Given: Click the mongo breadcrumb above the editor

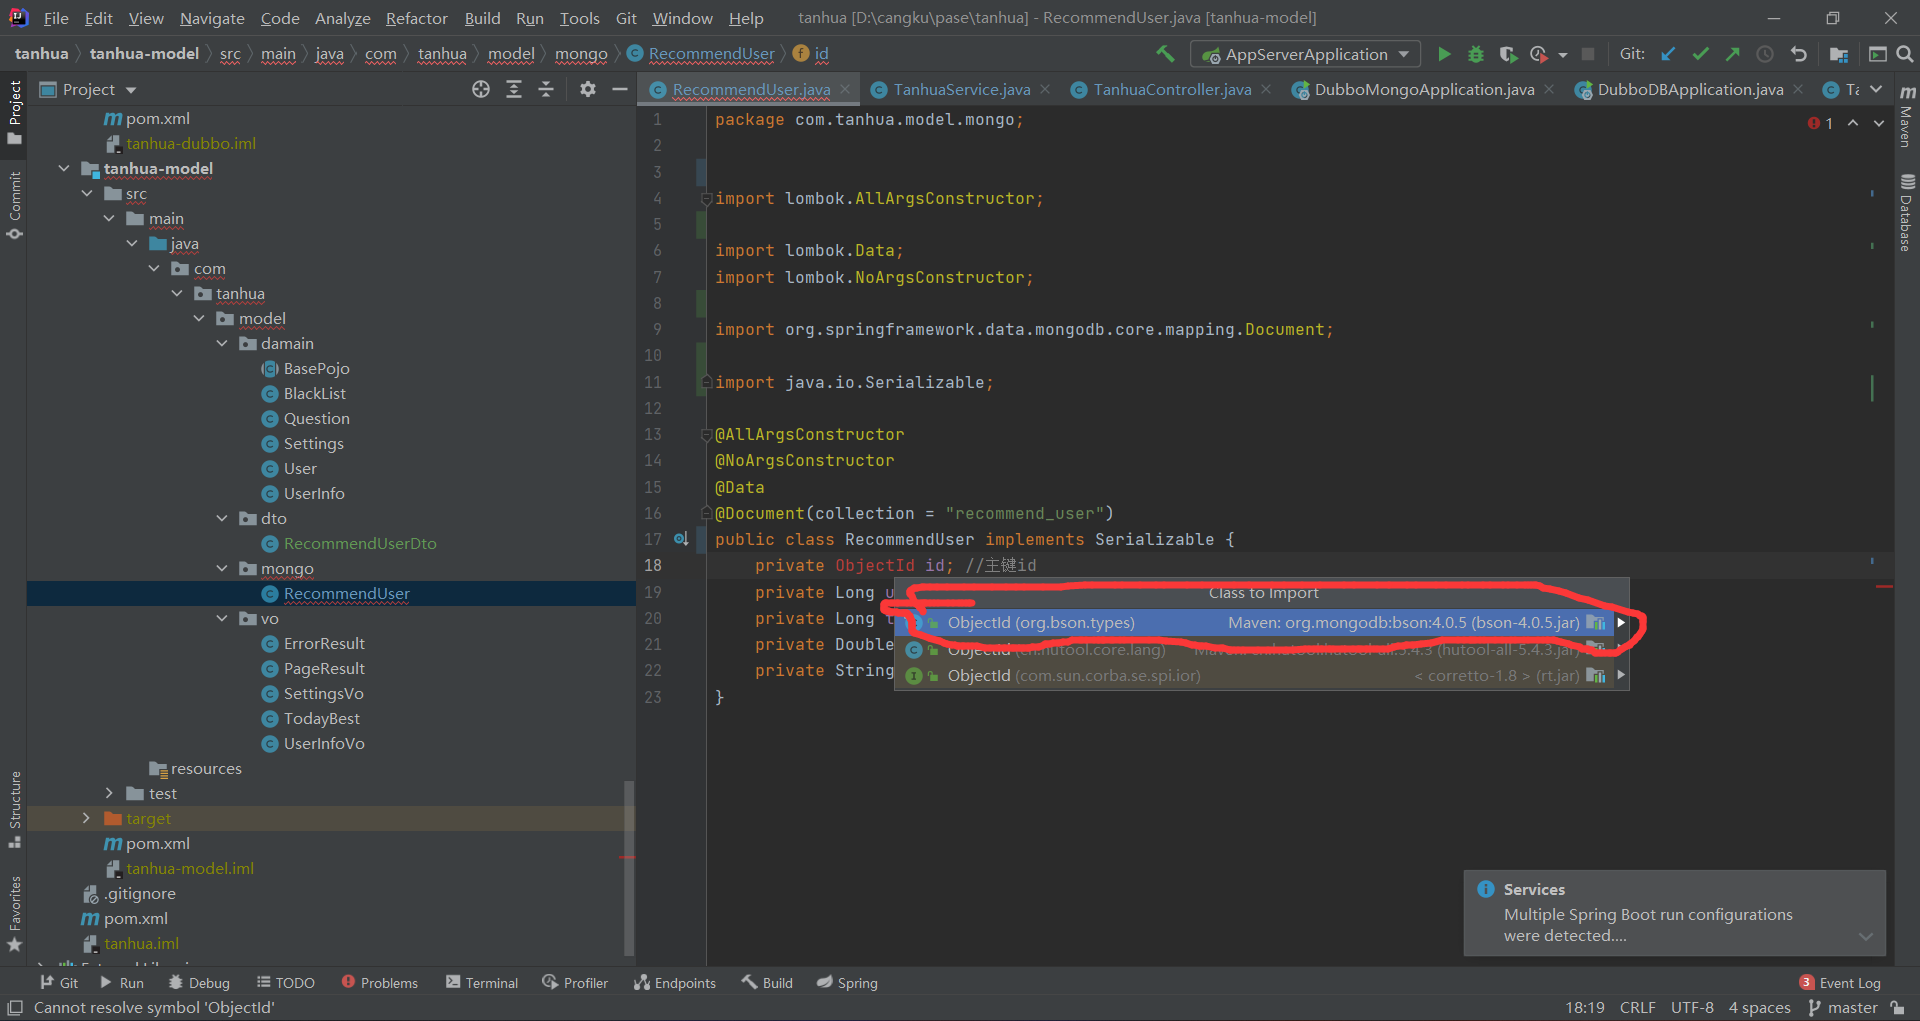Looking at the screenshot, I should click(x=581, y=54).
